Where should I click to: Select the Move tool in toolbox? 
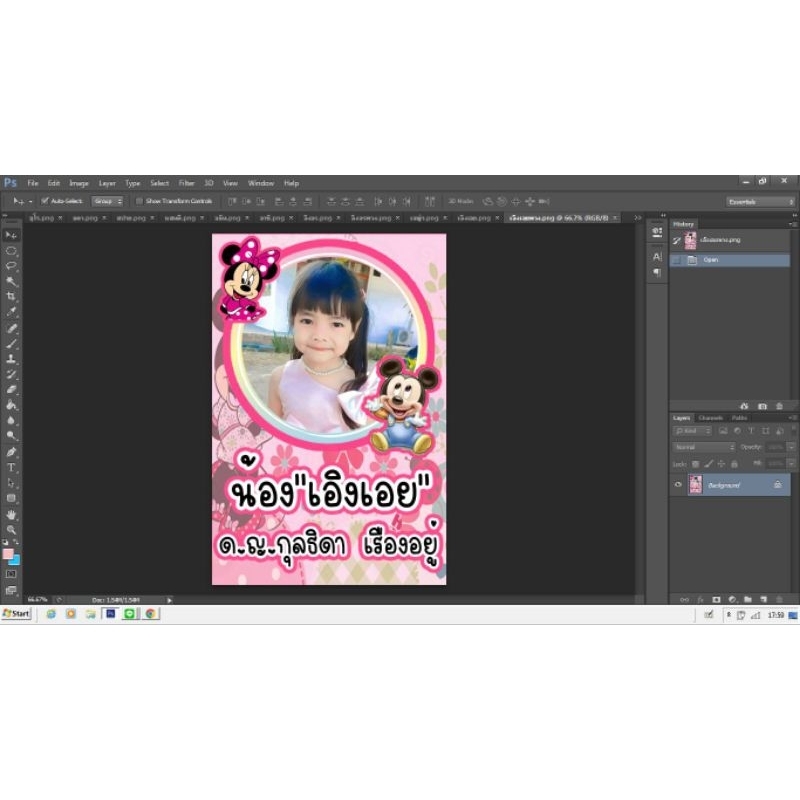coord(11,235)
